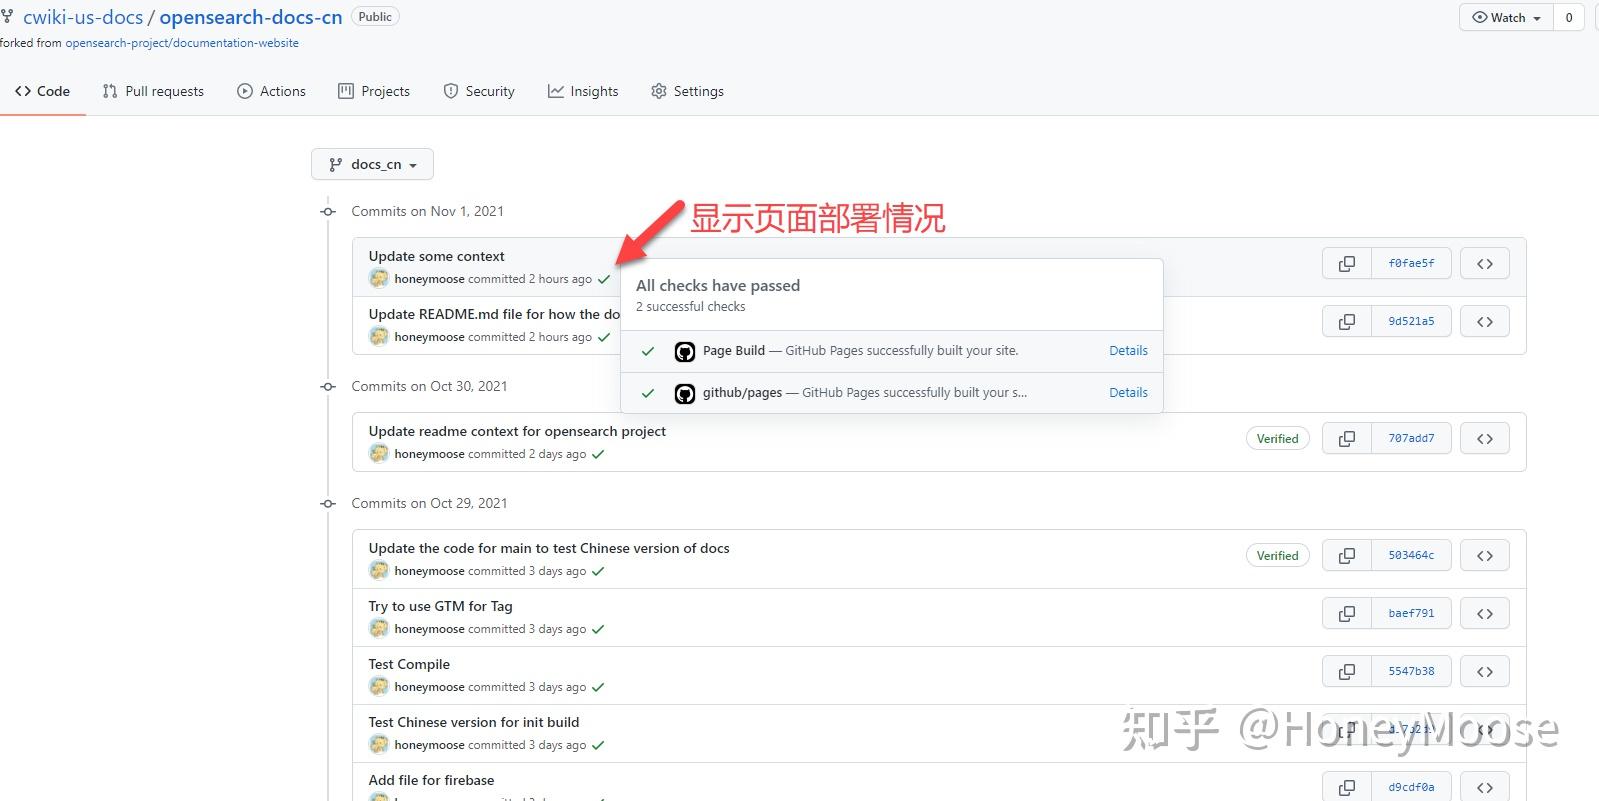This screenshot has height=801, width=1599.
Task: Click GitHub logo beside github/pages check
Action: coord(685,393)
